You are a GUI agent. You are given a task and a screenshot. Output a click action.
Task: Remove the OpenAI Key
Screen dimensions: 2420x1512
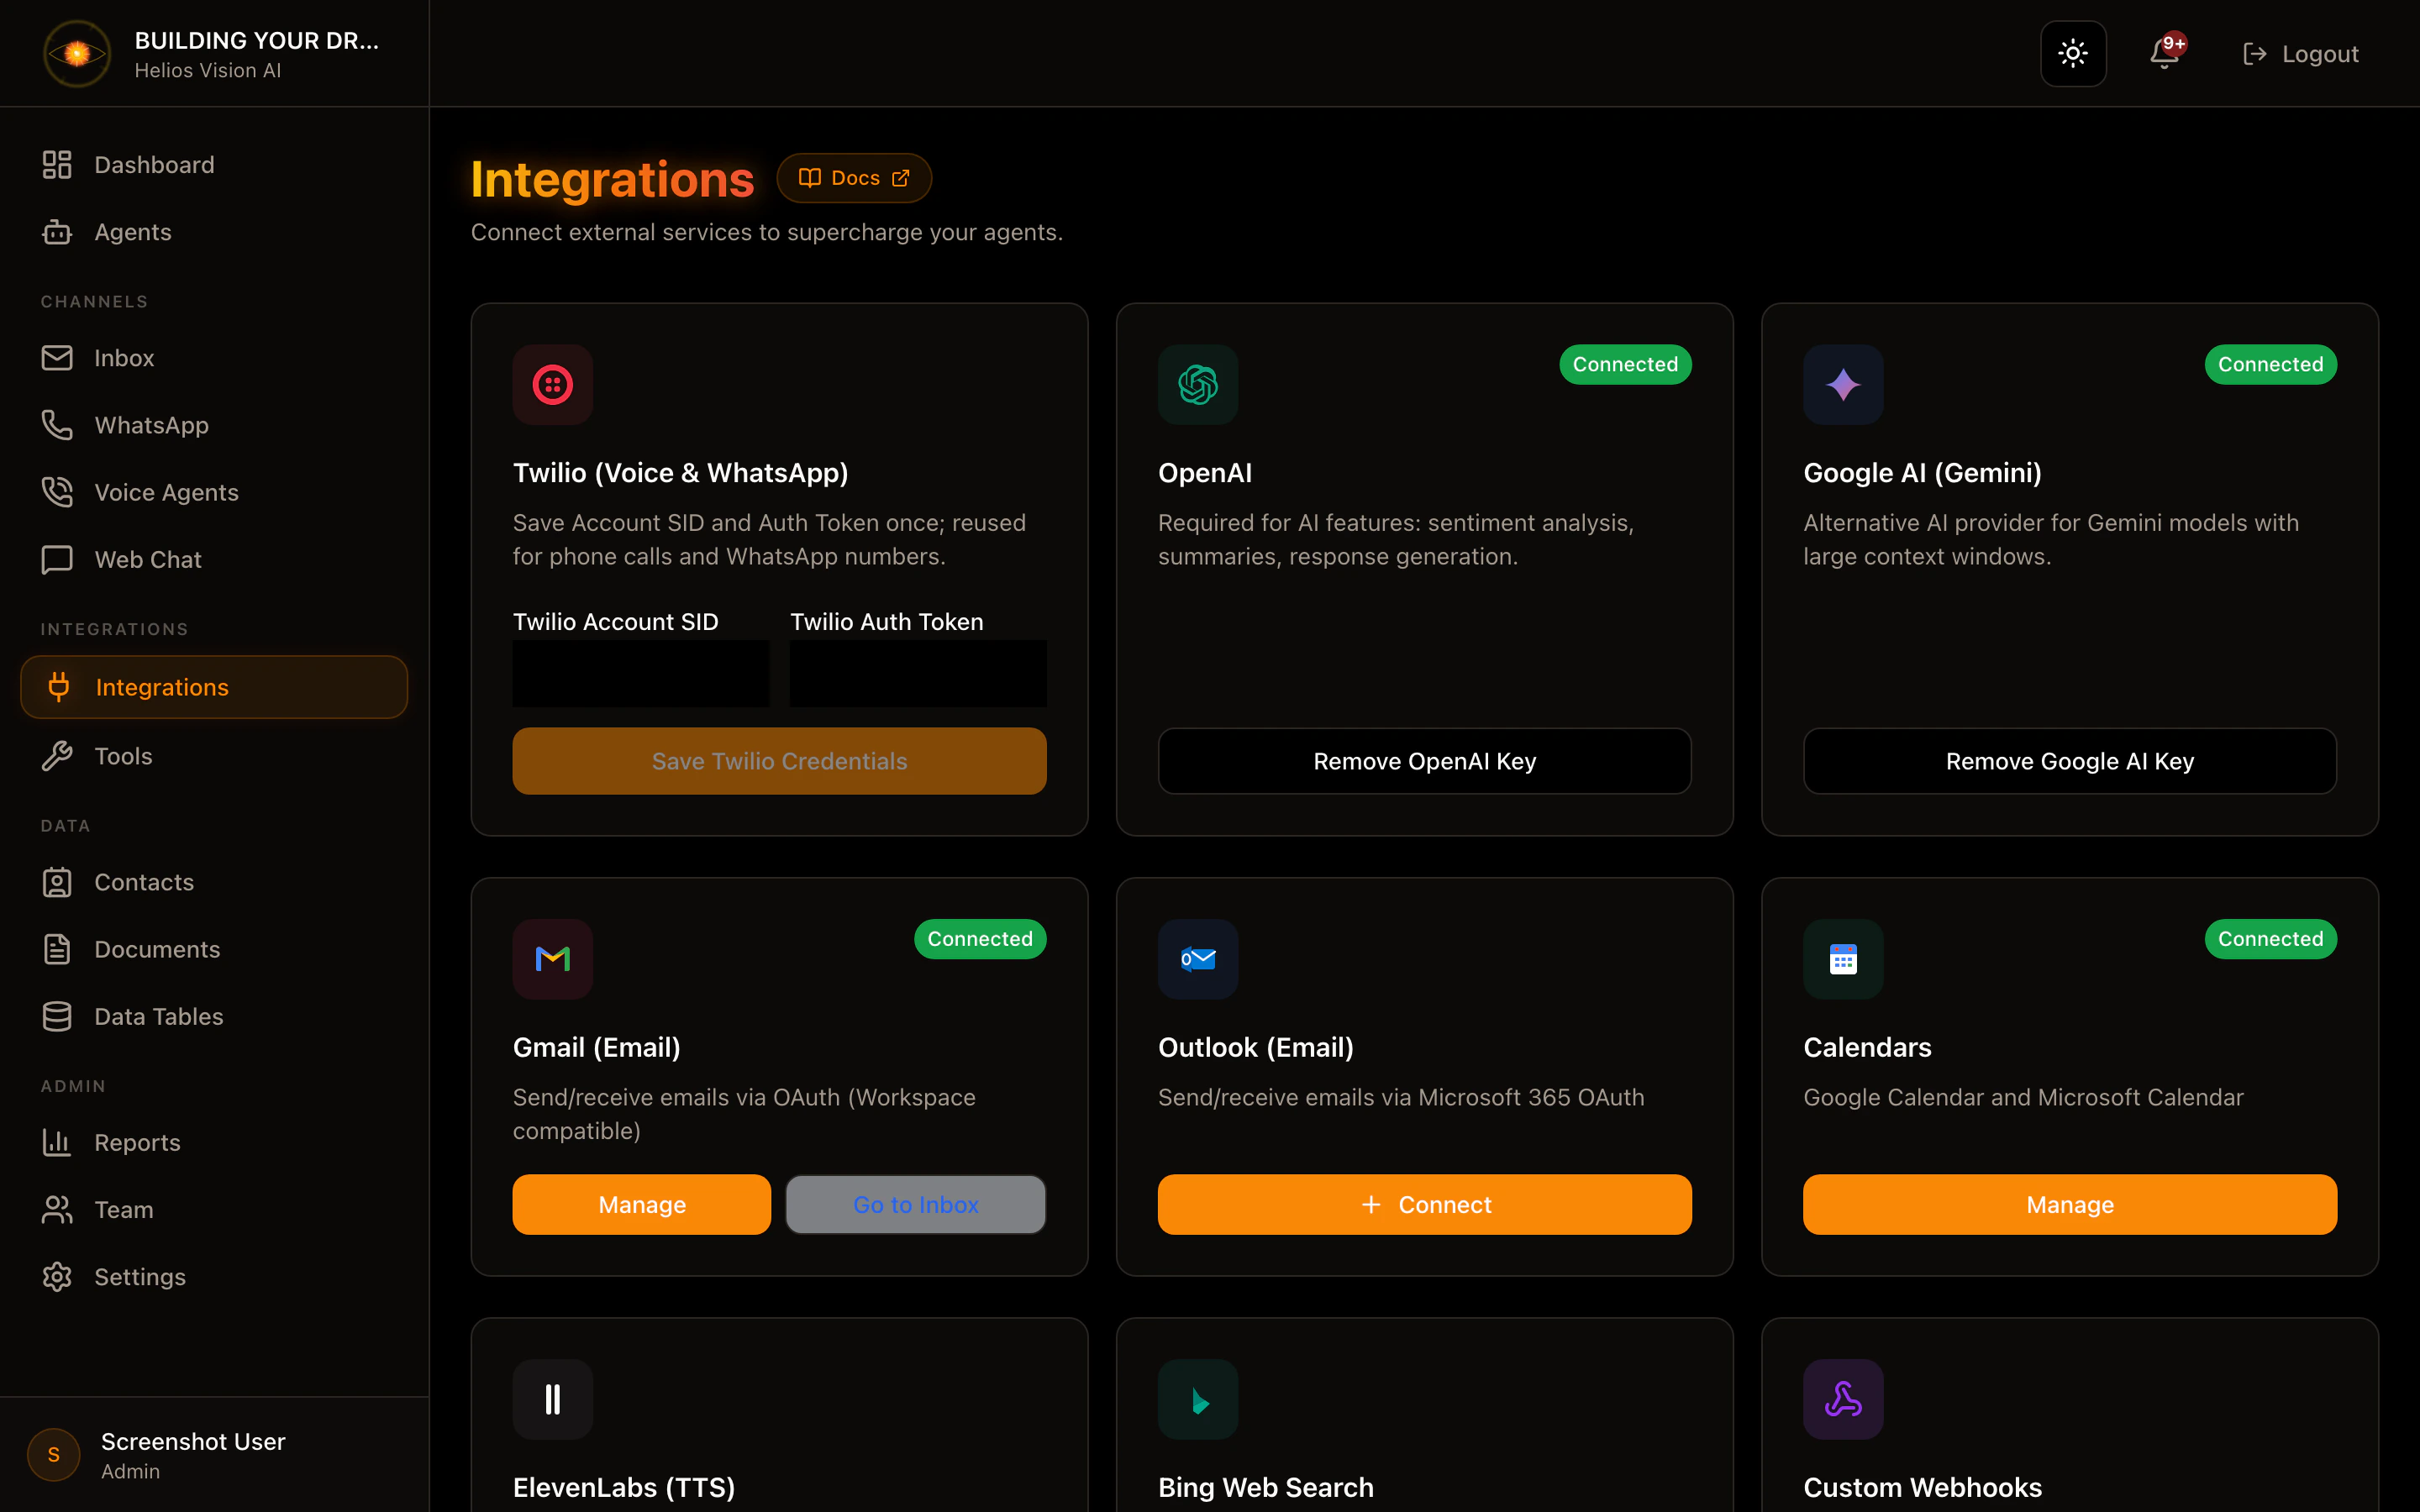click(1424, 760)
